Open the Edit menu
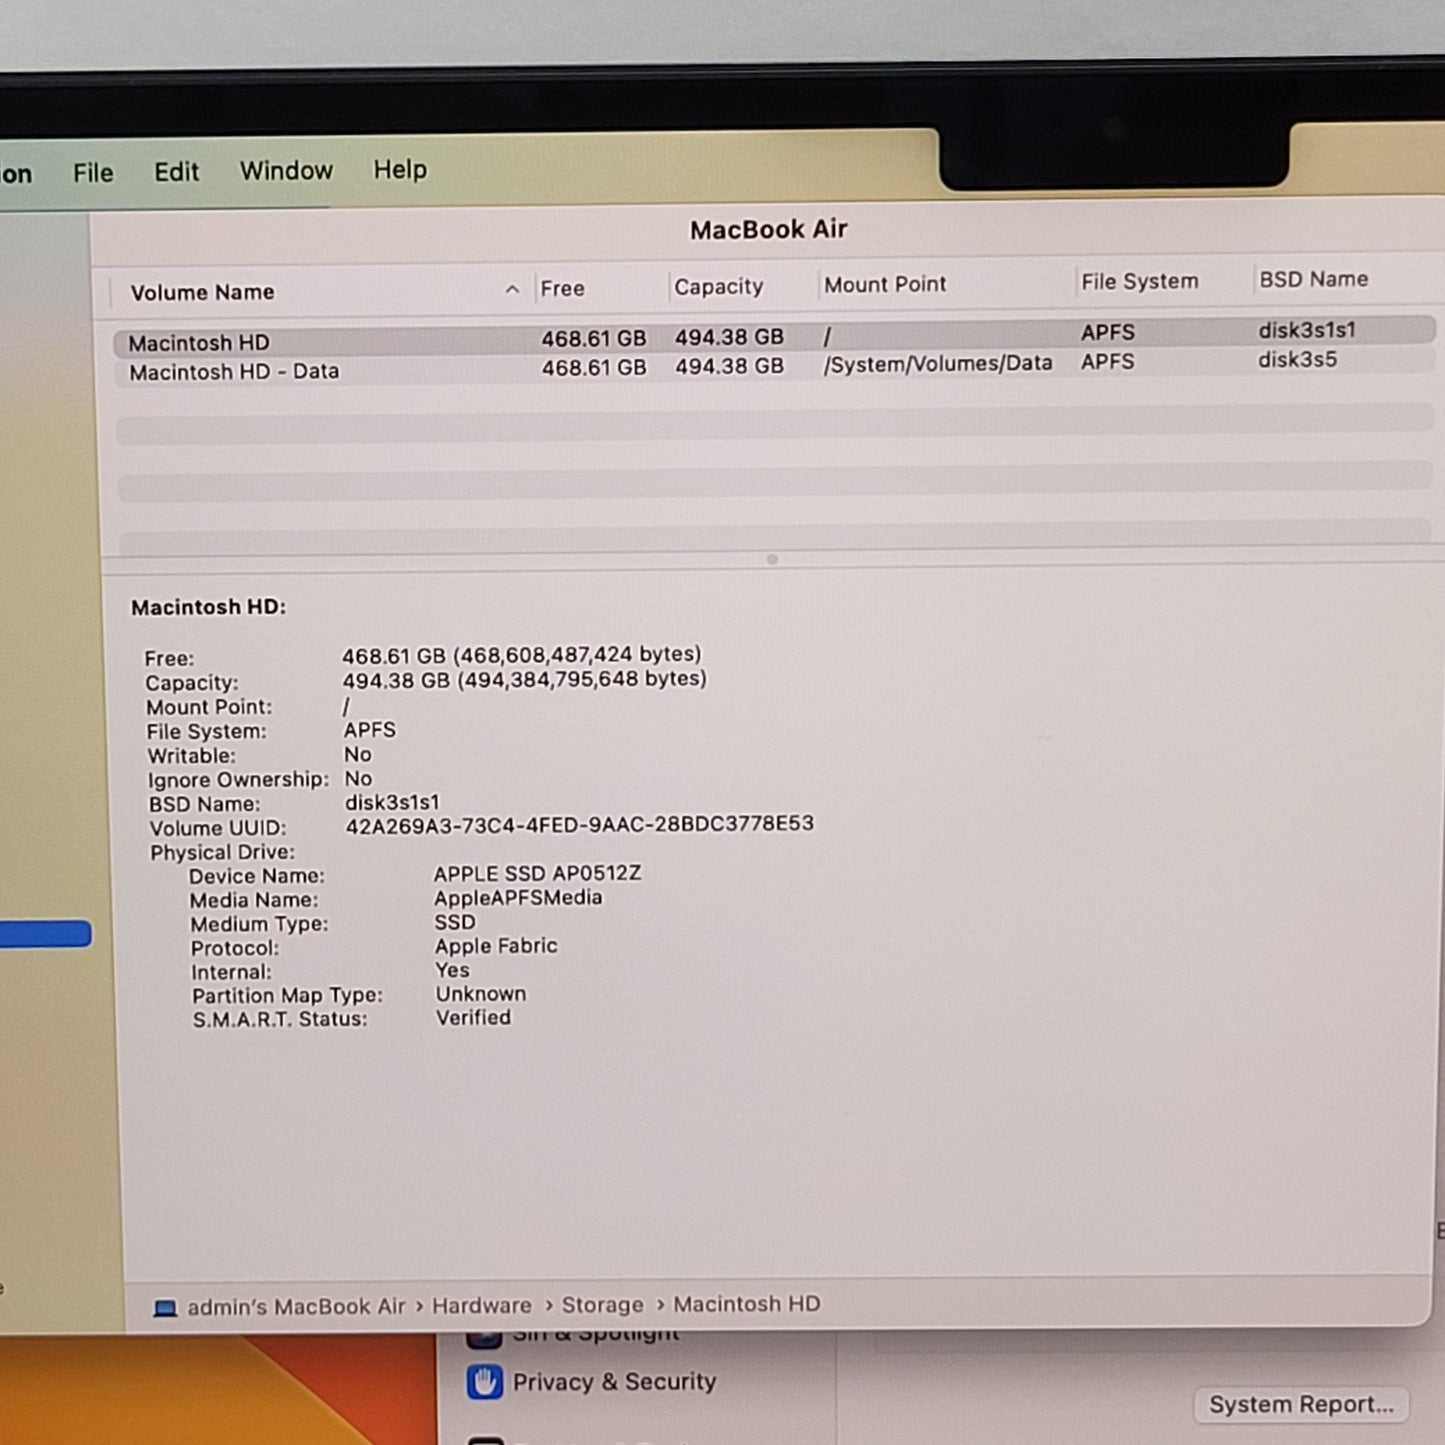Viewport: 1445px width, 1445px height. [x=176, y=172]
